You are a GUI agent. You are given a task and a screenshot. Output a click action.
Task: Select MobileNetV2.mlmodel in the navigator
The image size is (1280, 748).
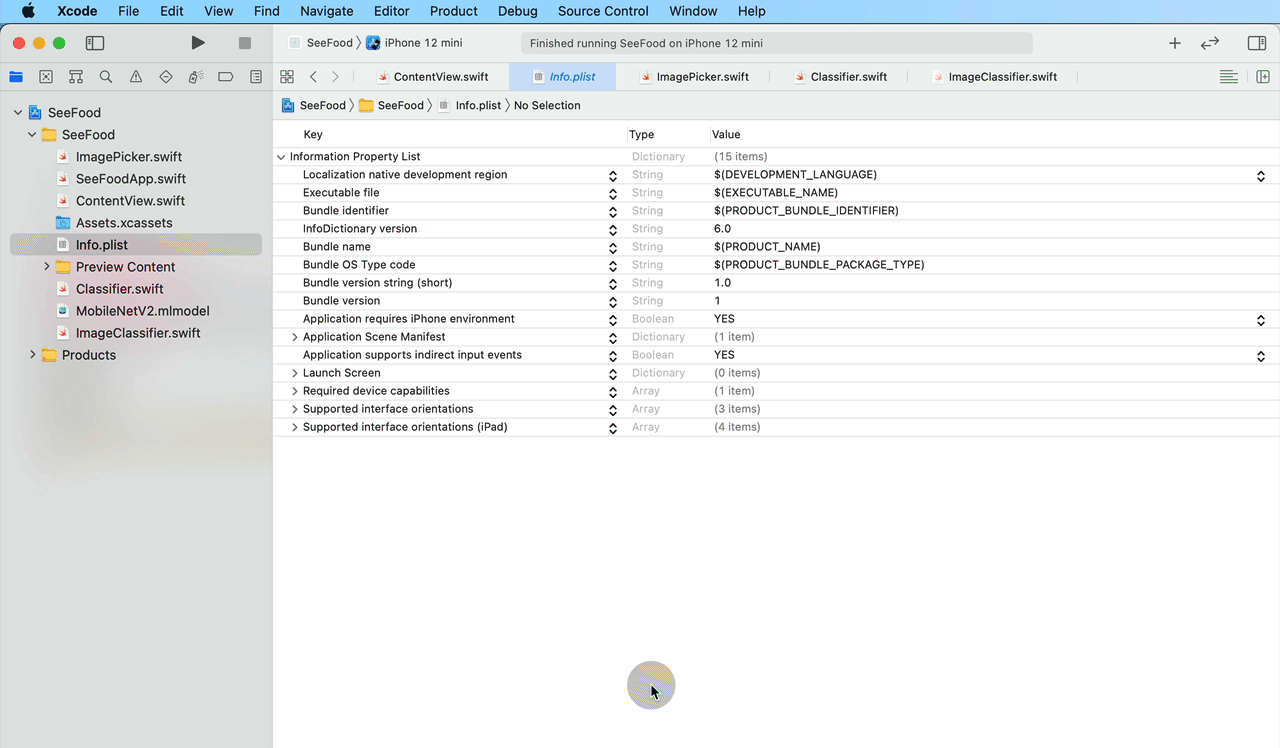142,311
